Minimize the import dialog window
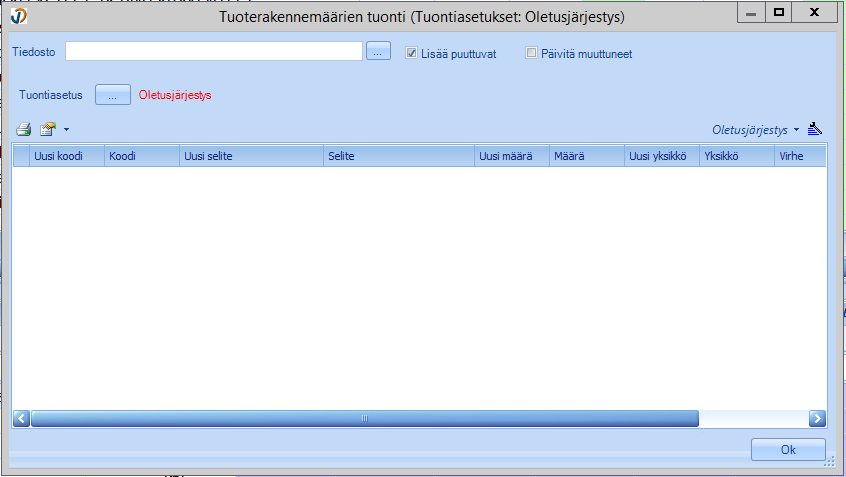Screen dimensions: 846x477 [x=751, y=13]
